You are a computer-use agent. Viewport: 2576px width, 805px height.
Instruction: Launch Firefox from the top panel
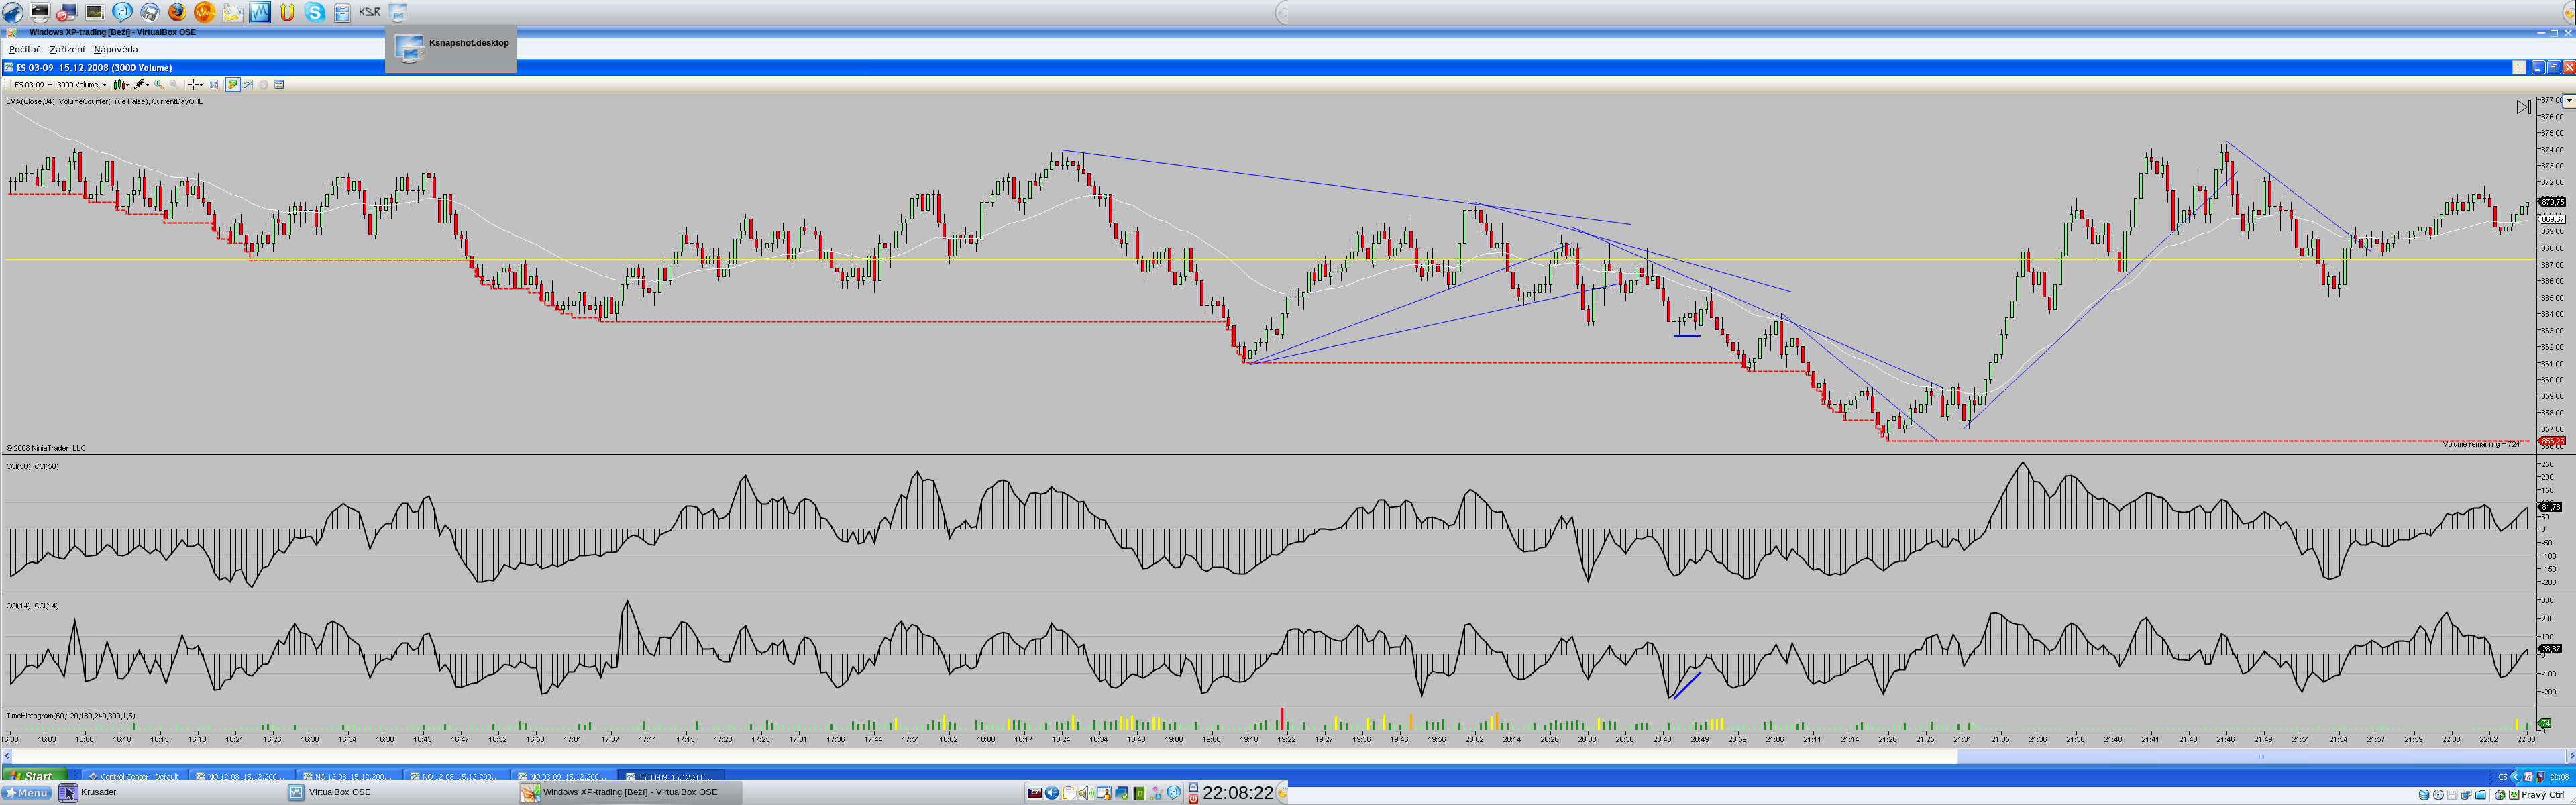(x=177, y=12)
